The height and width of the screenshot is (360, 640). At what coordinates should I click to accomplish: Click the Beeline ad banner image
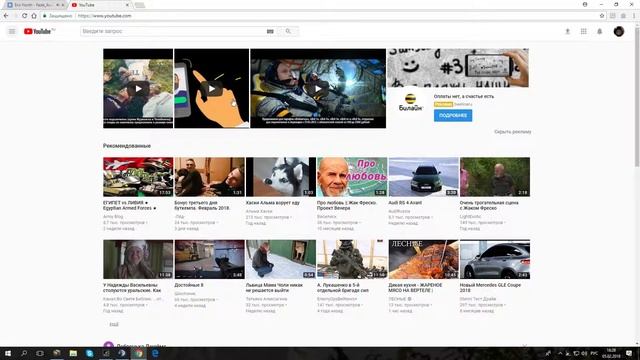(458, 68)
